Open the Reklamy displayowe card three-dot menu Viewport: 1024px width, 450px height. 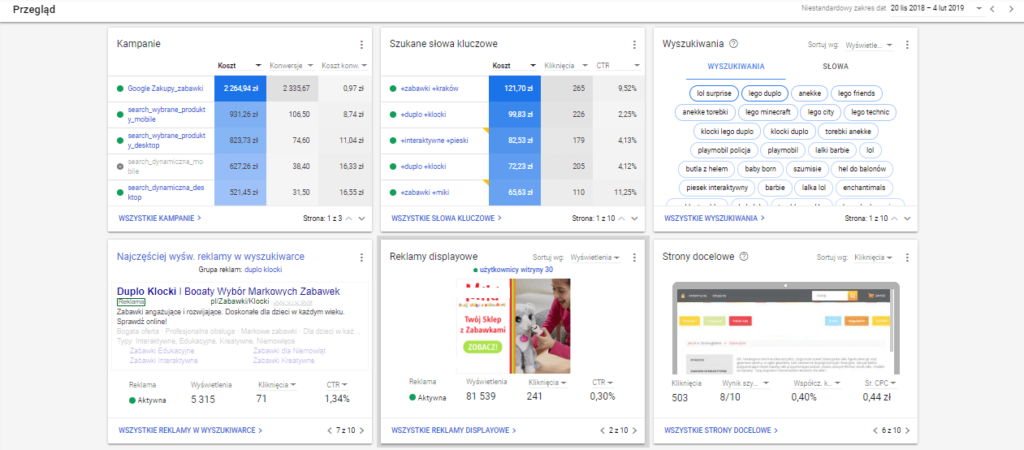coord(634,256)
